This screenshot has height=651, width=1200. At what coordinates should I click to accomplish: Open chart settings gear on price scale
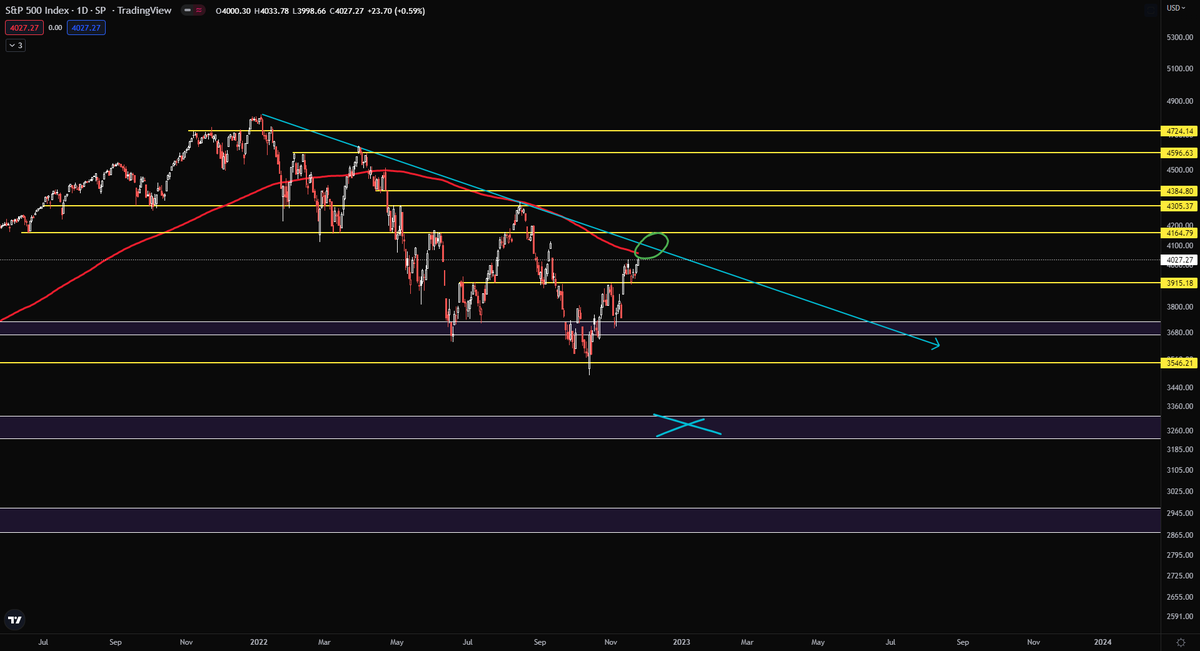1180,642
